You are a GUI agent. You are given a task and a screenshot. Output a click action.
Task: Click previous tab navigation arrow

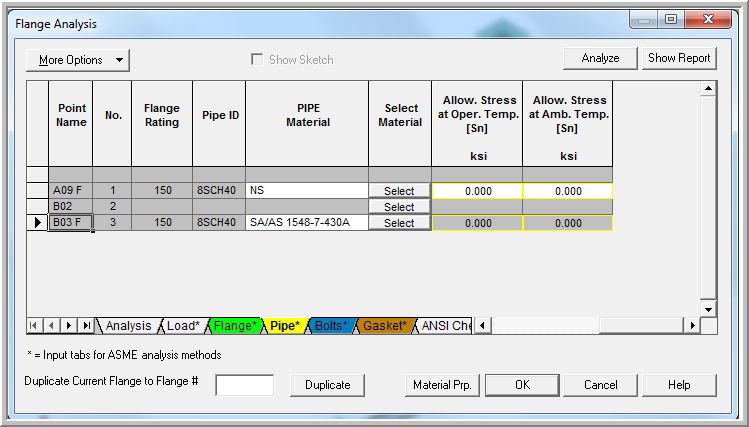coord(51,326)
